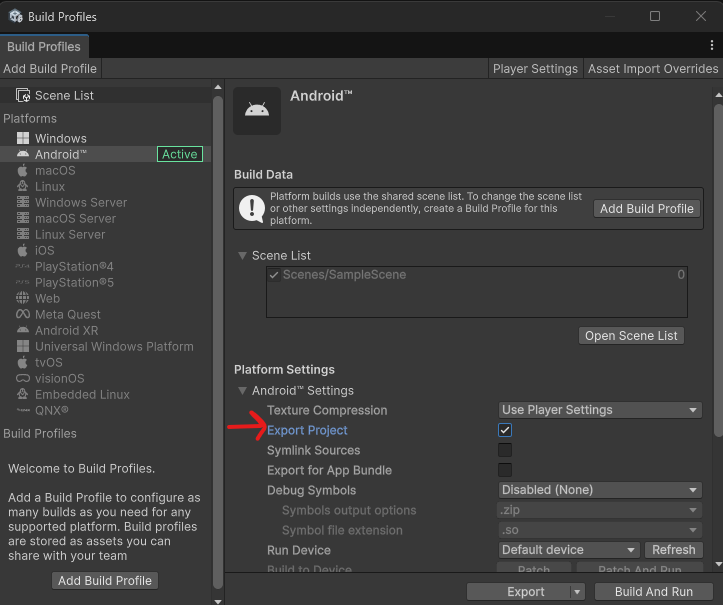Click the Linux Server icon

23,234
